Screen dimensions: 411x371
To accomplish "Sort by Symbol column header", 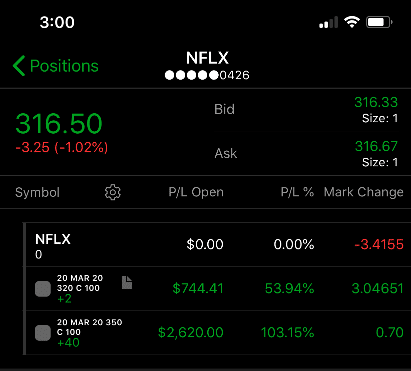I will (x=37, y=192).
